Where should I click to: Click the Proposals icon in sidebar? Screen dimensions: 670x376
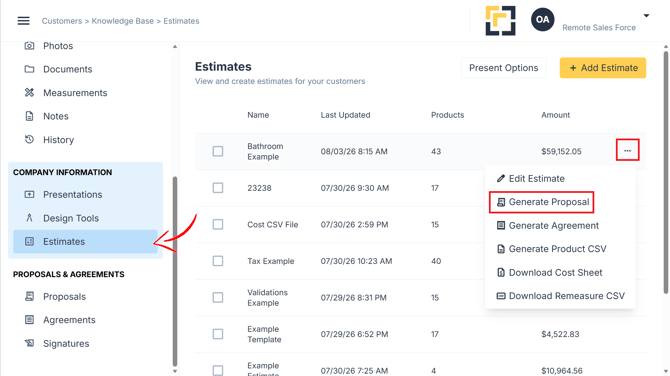[29, 297]
